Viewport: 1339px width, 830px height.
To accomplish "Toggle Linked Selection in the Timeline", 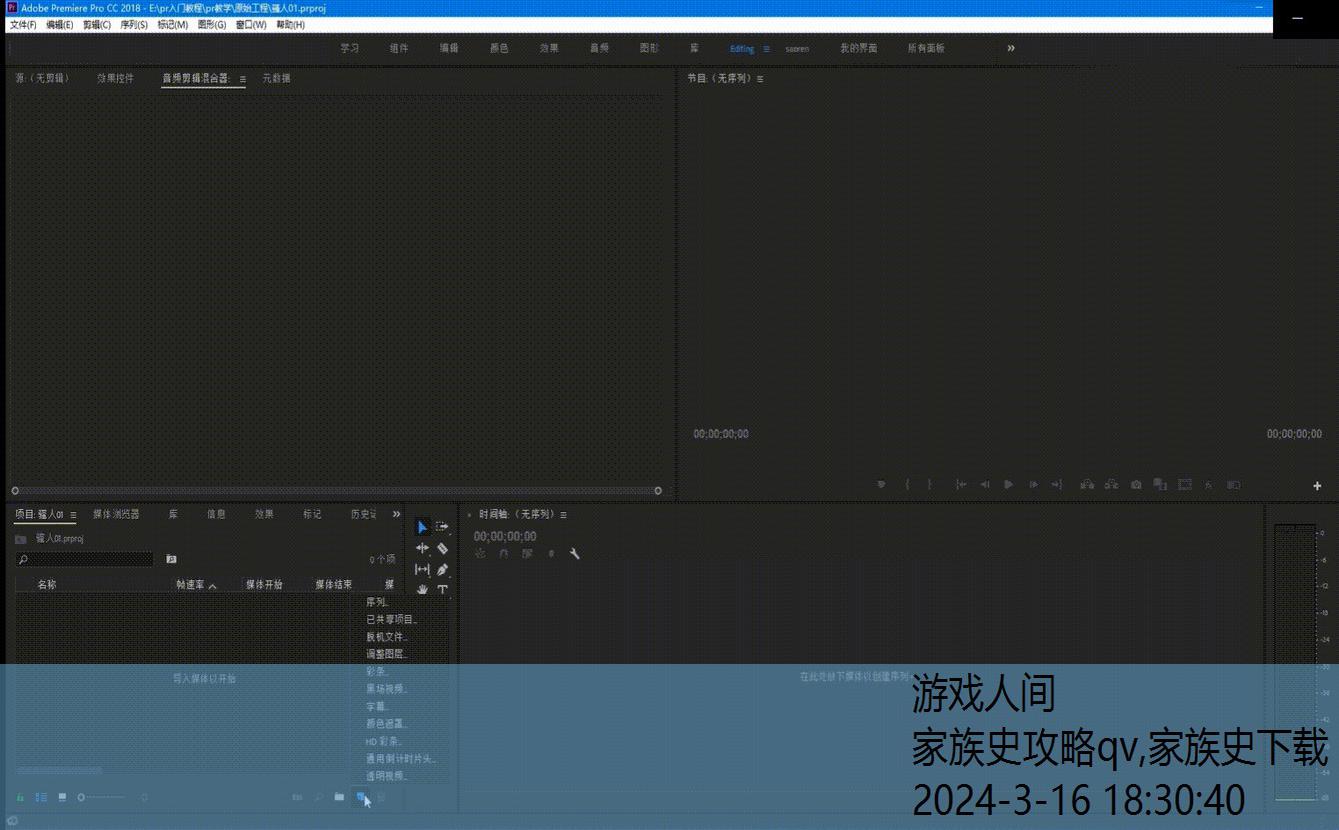I will click(527, 553).
